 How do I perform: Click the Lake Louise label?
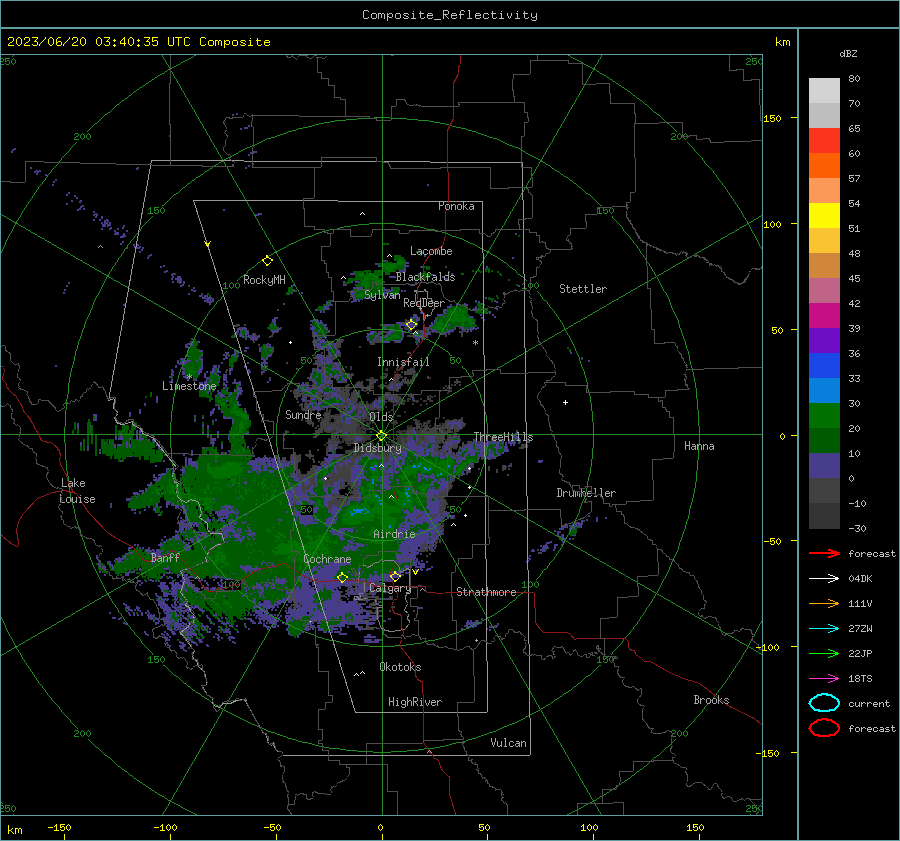click(77, 491)
